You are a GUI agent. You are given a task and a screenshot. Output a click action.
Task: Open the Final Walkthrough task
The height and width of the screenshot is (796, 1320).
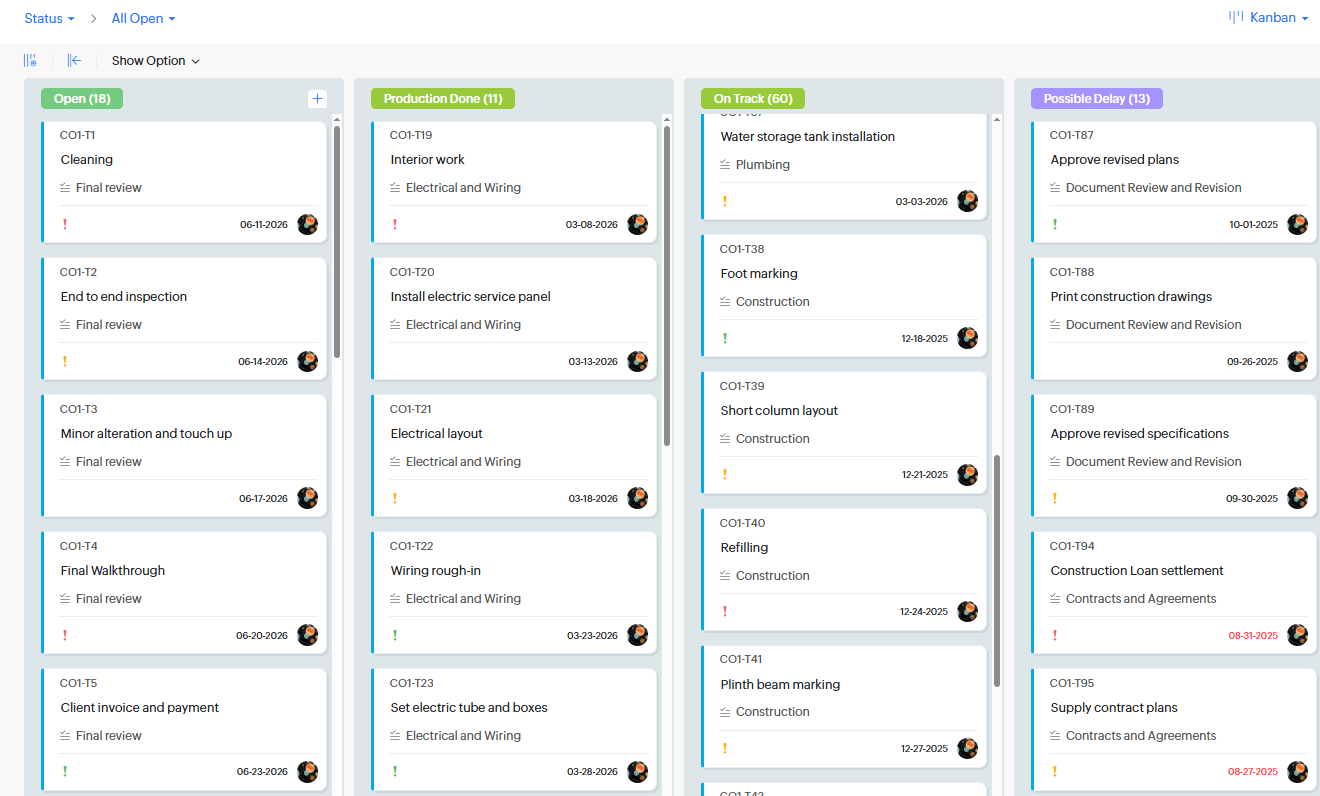[x=113, y=571]
